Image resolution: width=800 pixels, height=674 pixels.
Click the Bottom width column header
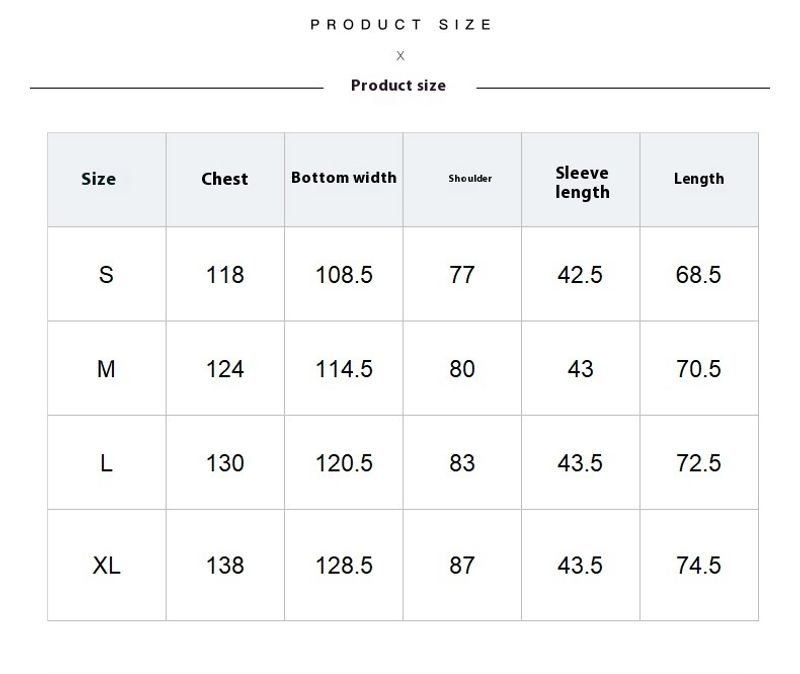[344, 178]
